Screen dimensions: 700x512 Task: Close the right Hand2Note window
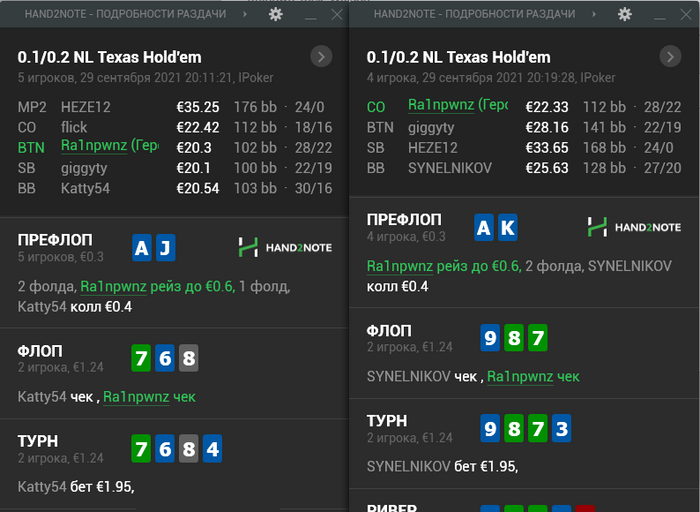686,15
